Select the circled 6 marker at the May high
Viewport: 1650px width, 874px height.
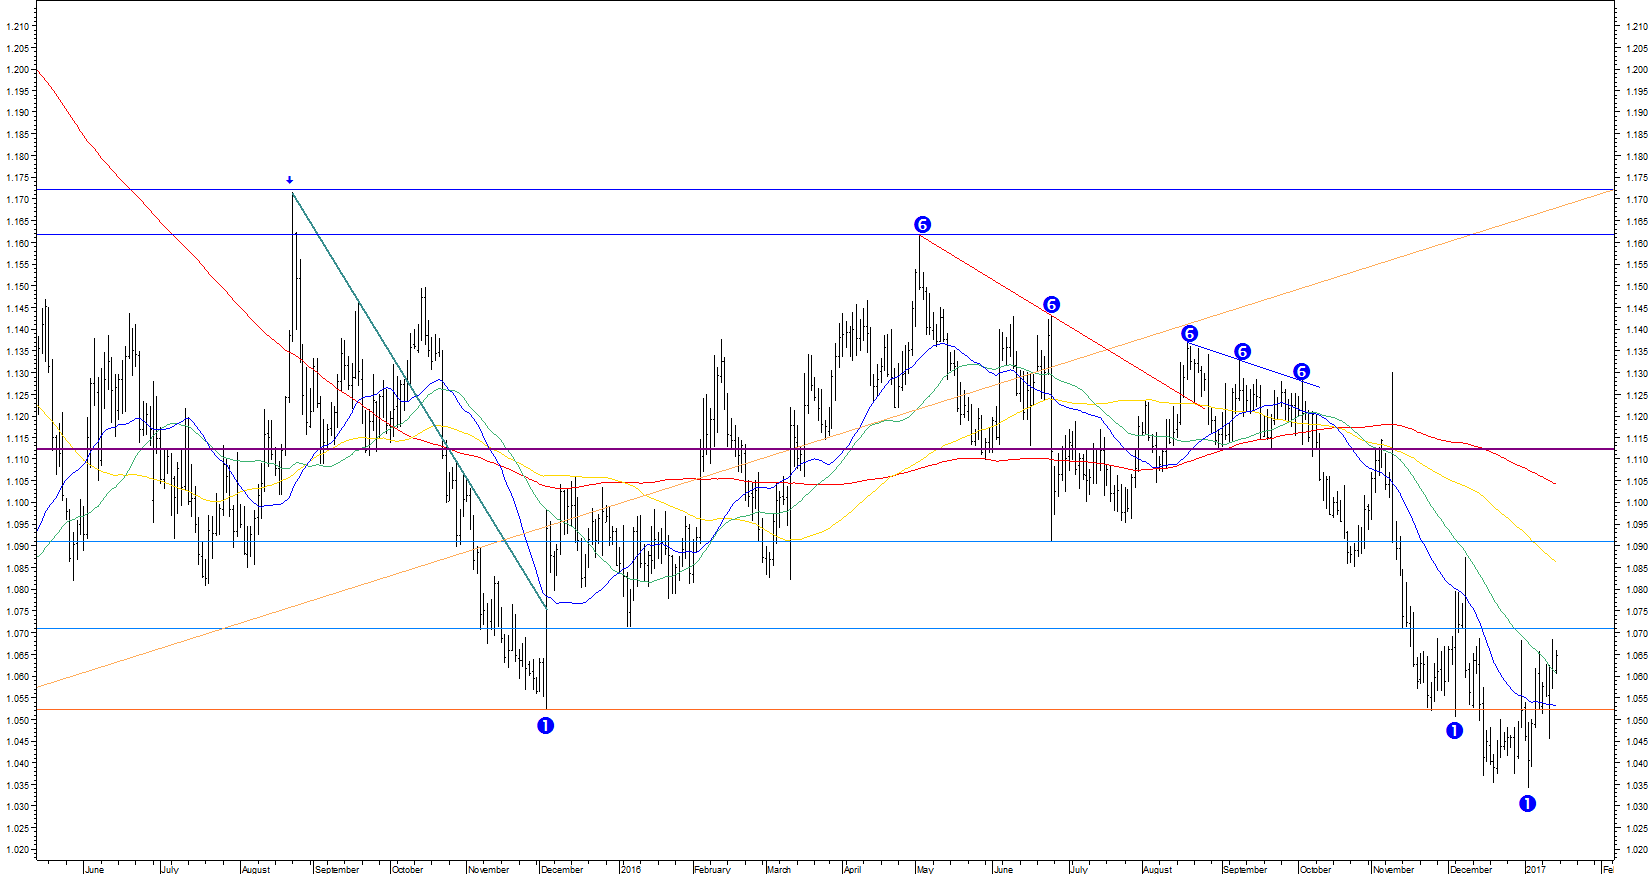pyautogui.click(x=922, y=224)
